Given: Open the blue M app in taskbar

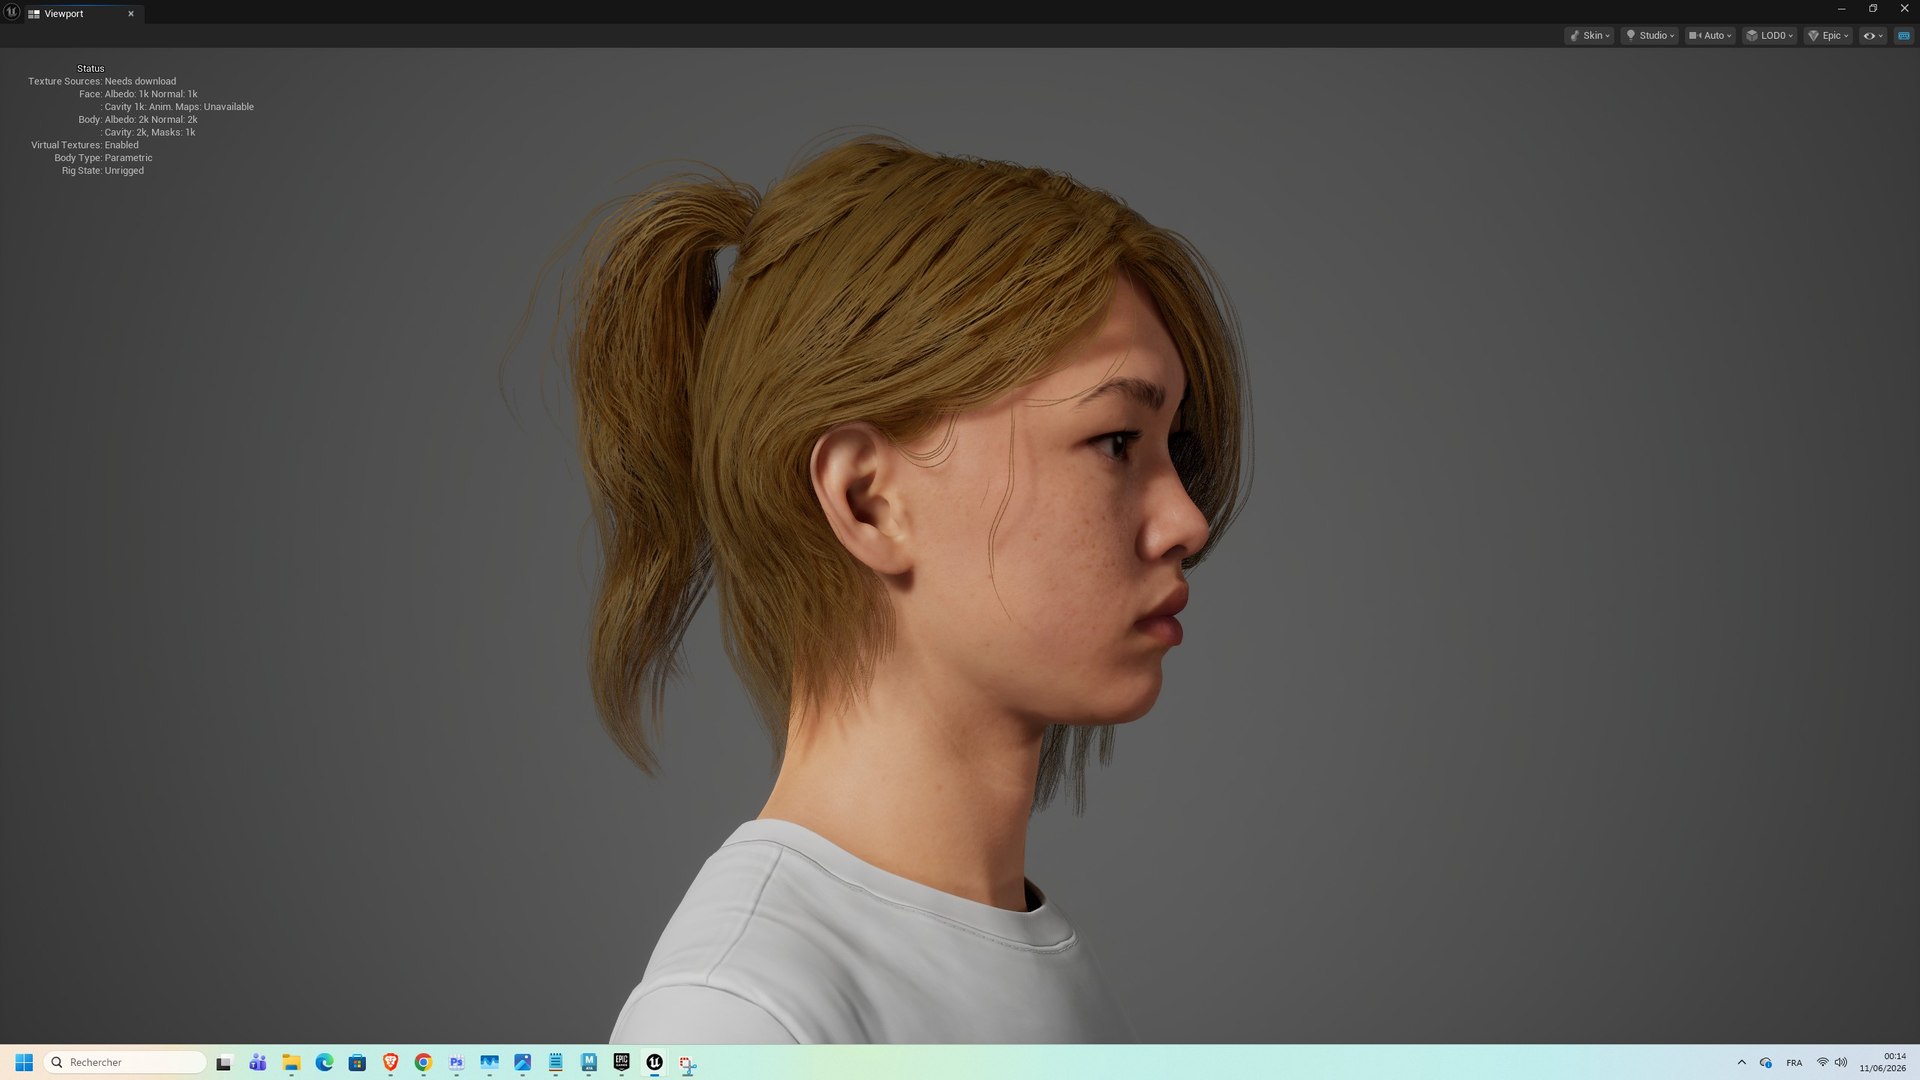Looking at the screenshot, I should [x=588, y=1062].
